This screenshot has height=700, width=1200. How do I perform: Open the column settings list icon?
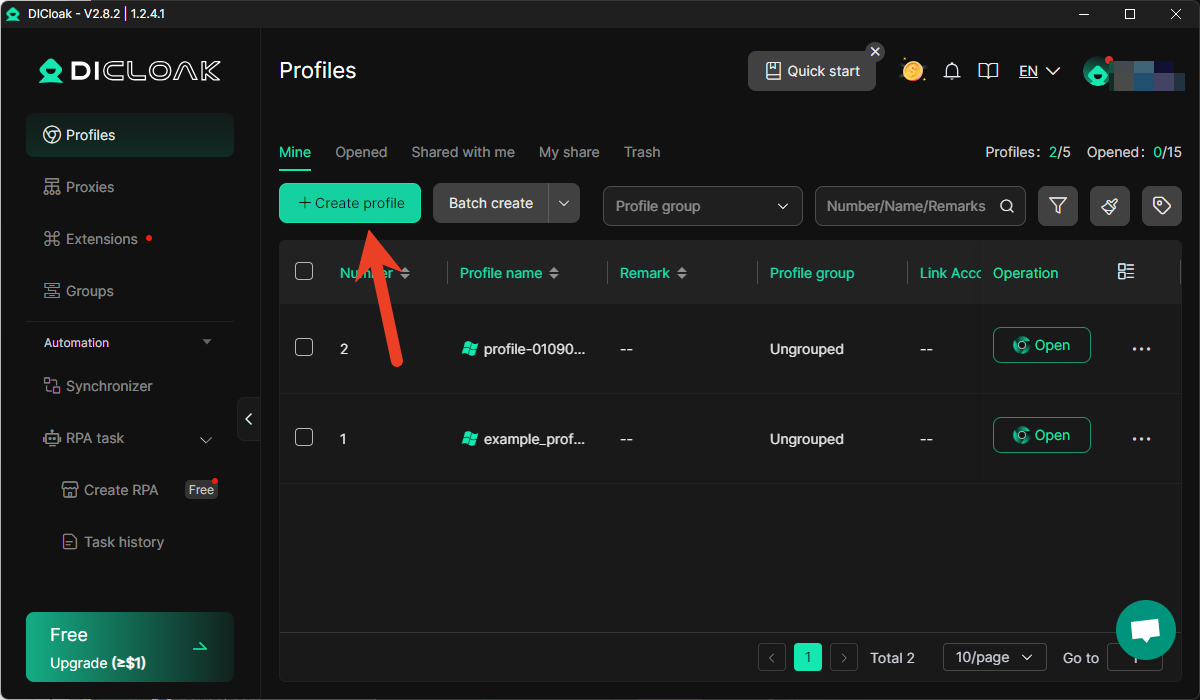1126,272
